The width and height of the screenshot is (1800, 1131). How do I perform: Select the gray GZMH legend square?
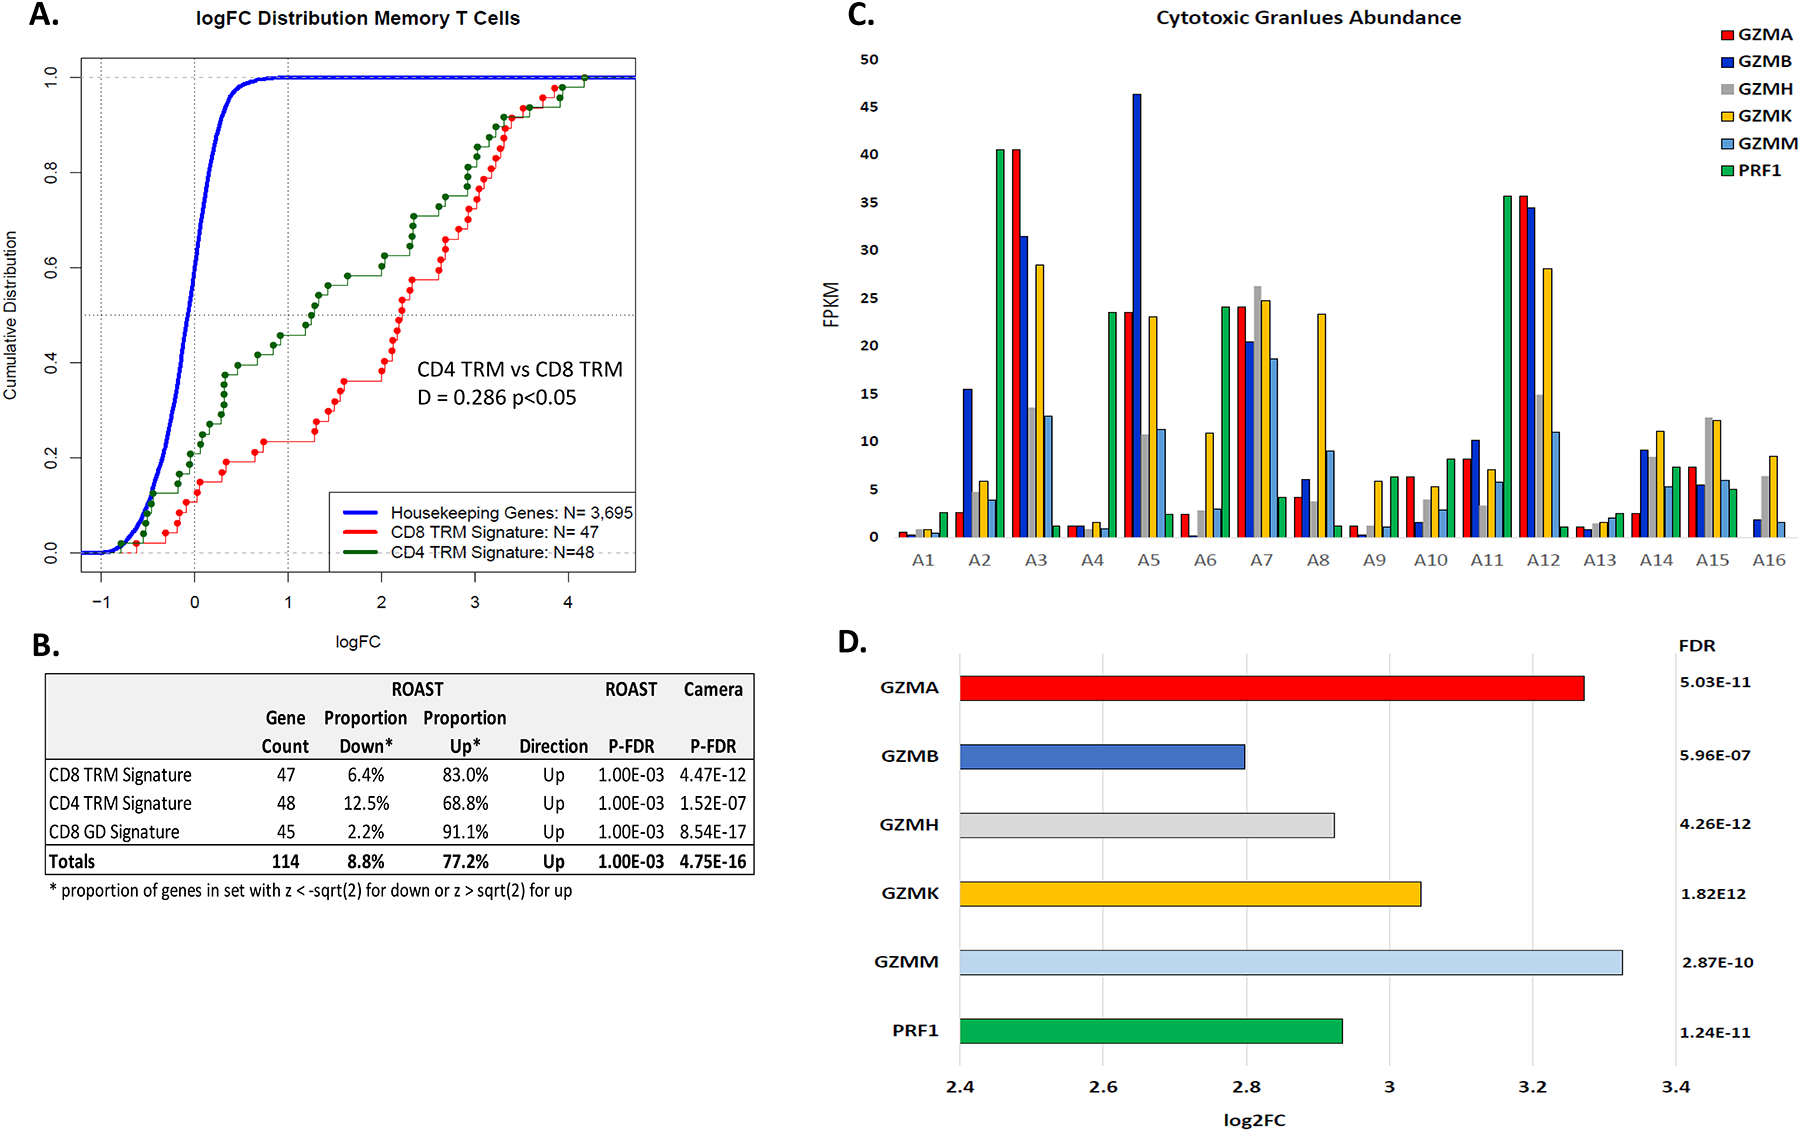(1727, 89)
